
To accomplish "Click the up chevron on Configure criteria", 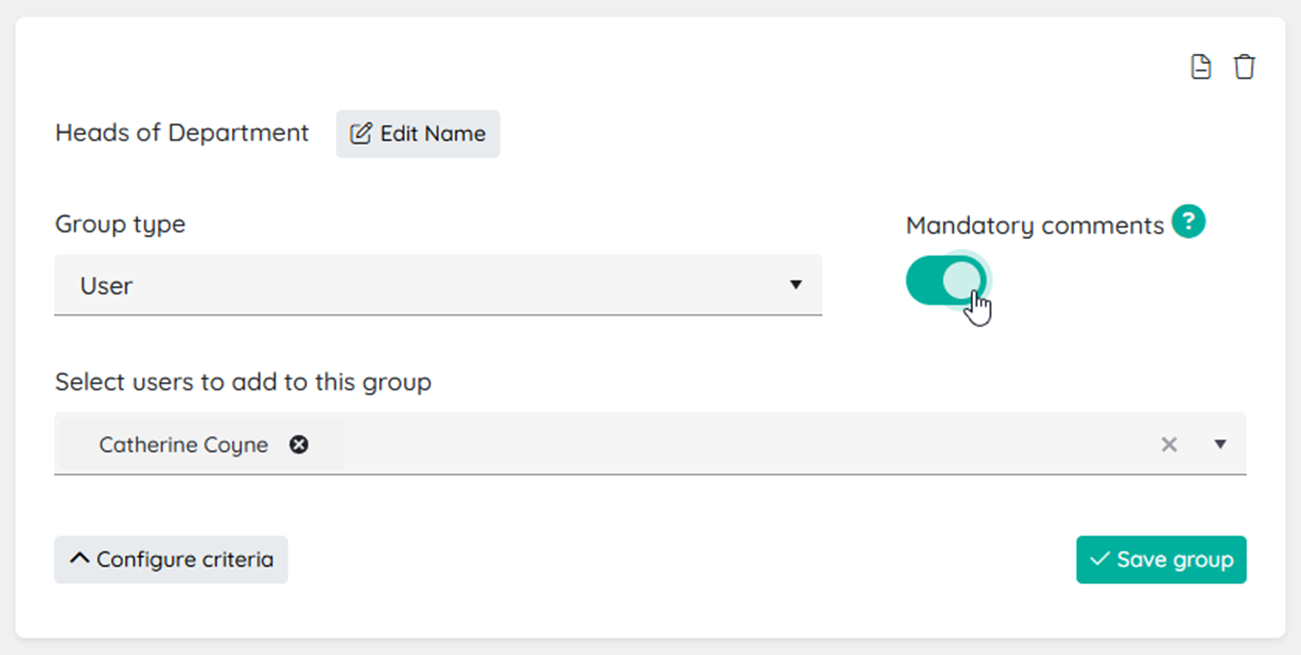I will point(80,559).
